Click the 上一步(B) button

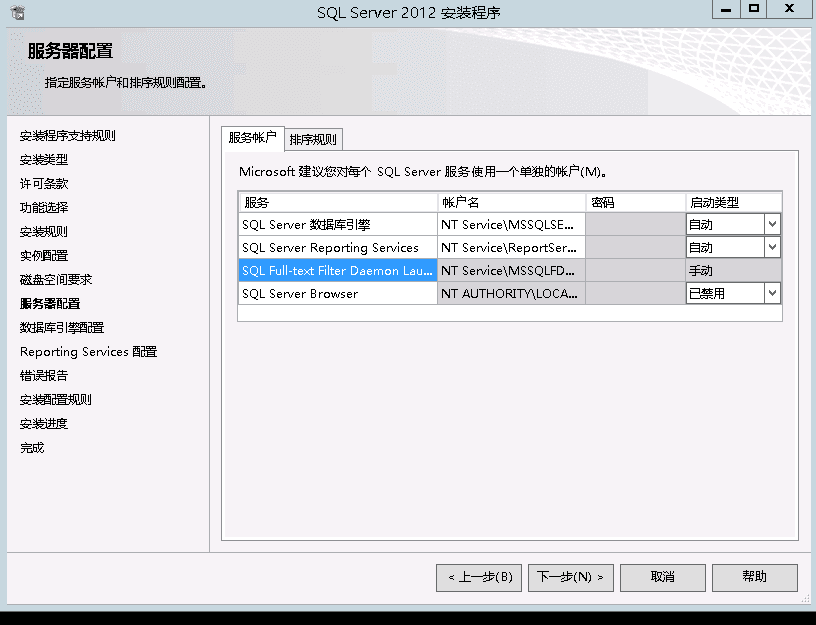coord(479,577)
